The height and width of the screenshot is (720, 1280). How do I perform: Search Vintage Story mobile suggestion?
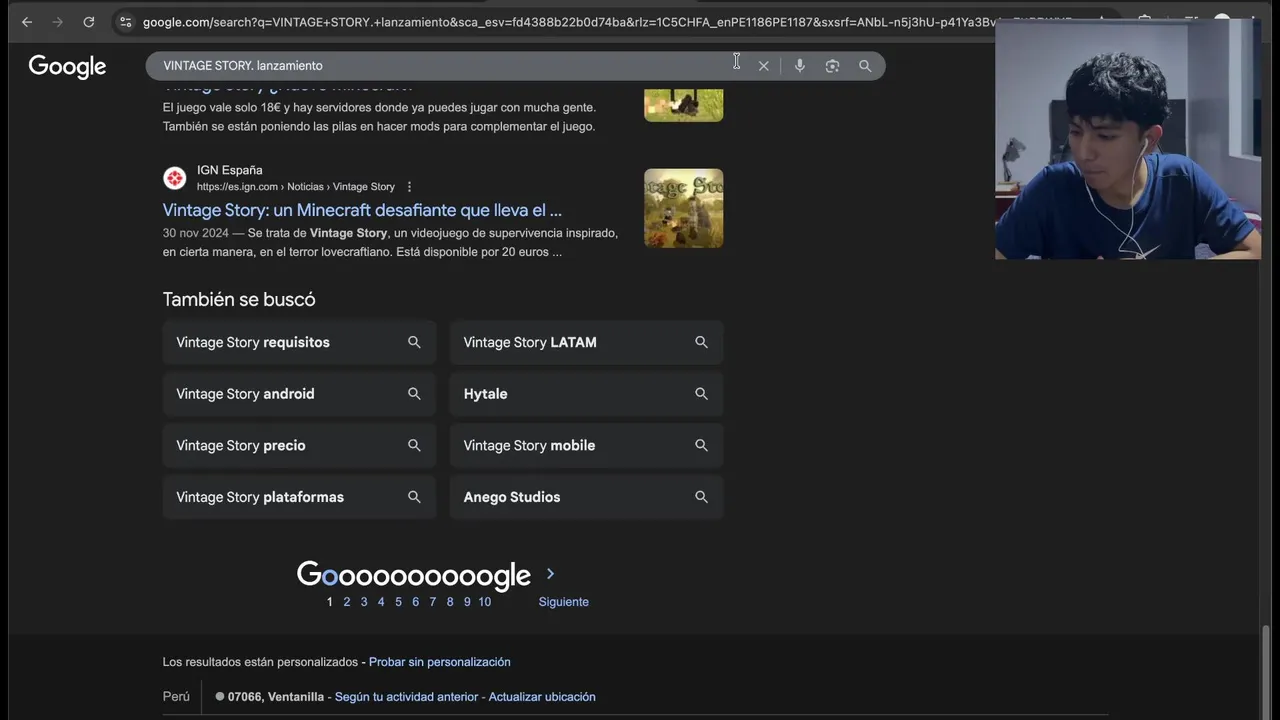pyautogui.click(x=586, y=445)
